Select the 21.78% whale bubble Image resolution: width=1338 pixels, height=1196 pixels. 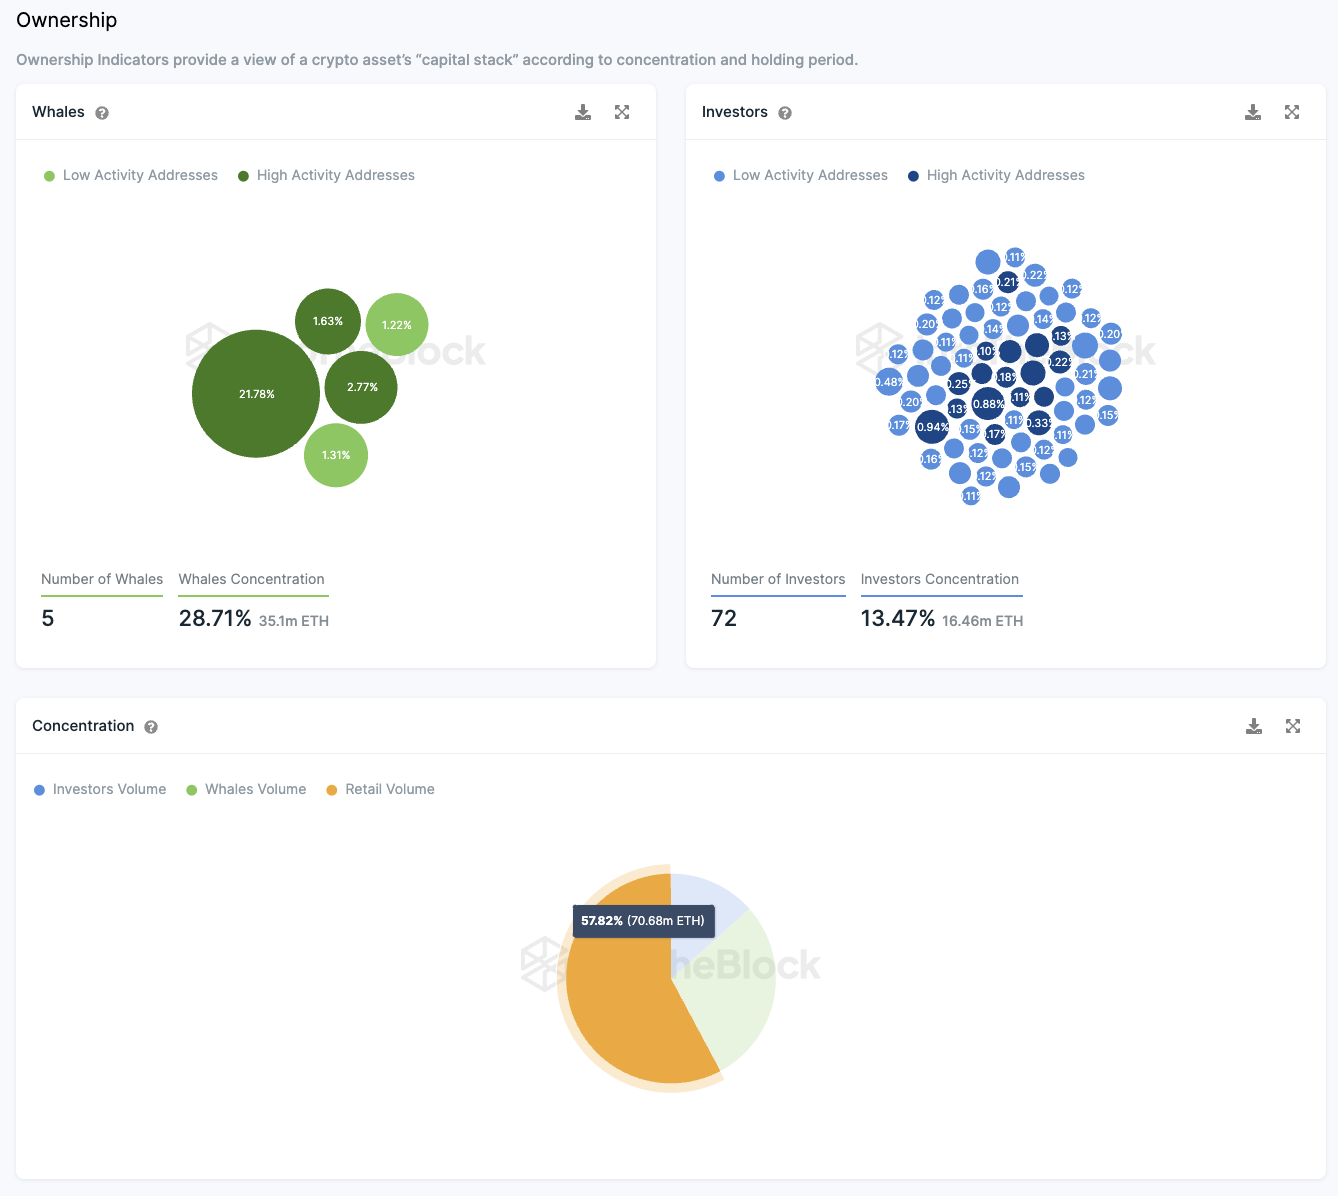click(256, 394)
